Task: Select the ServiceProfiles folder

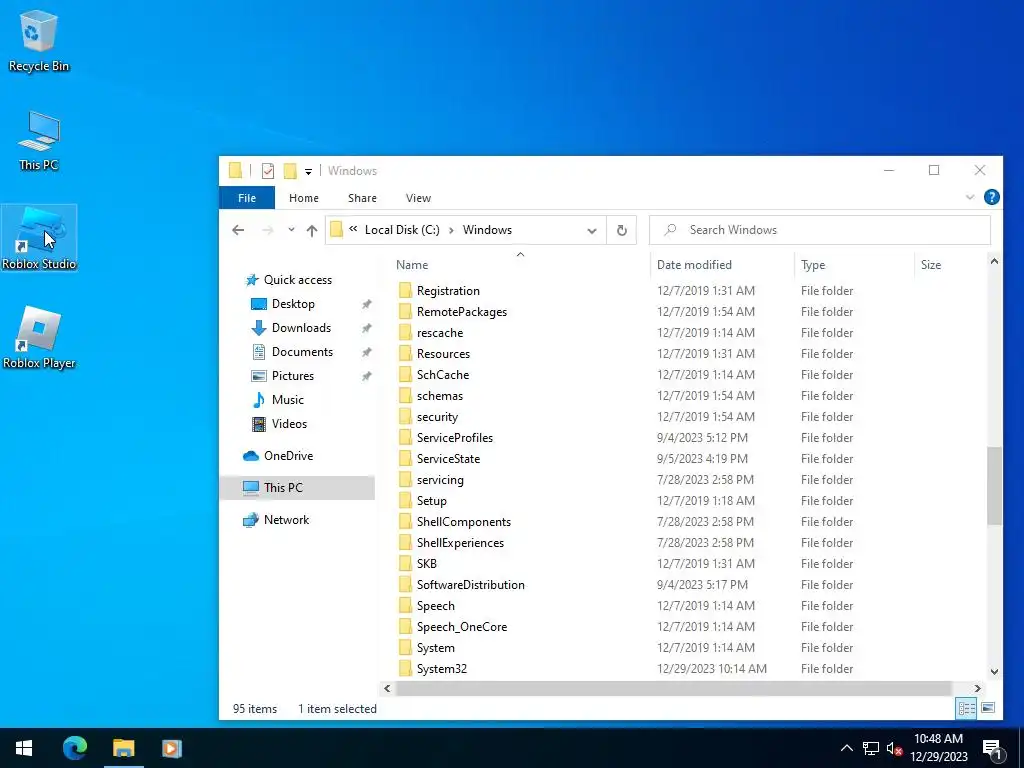Action: [x=455, y=438]
